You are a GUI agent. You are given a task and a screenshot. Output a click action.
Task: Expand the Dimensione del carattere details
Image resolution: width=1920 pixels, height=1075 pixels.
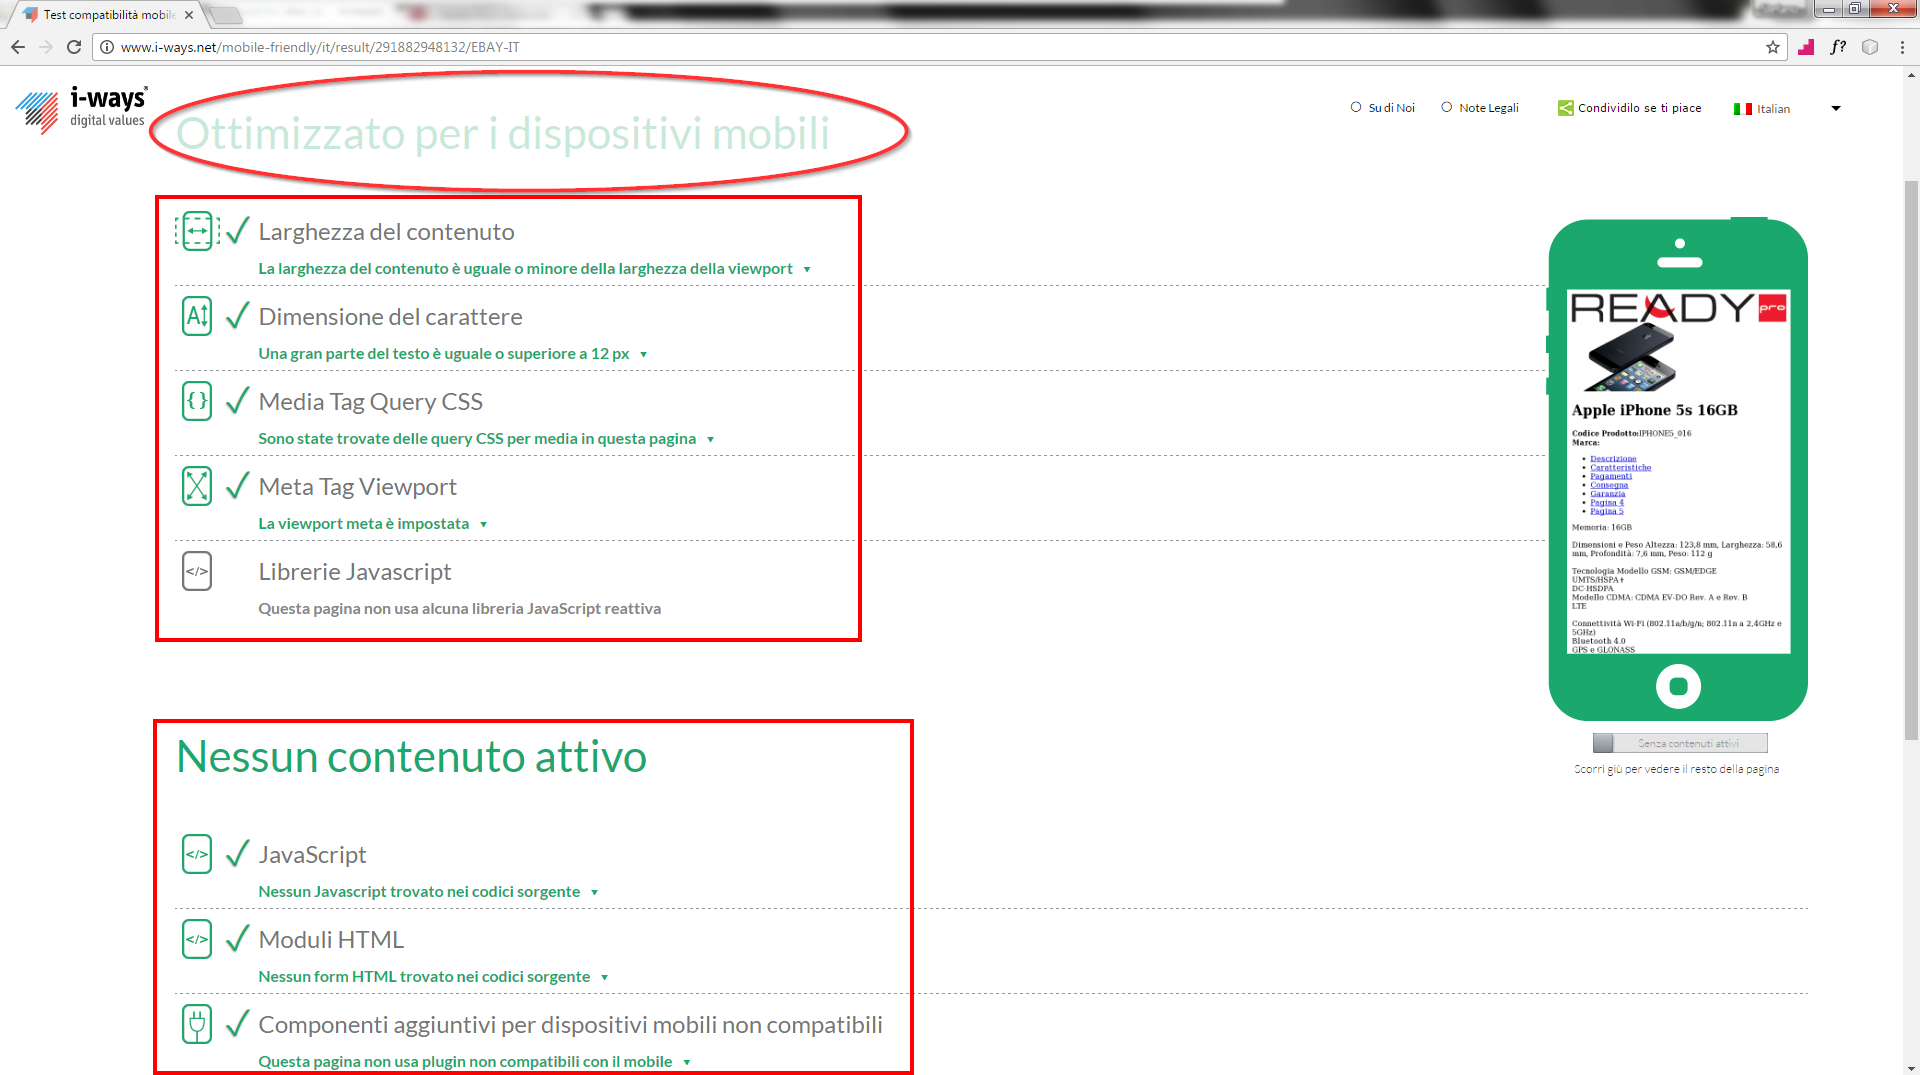643,354
